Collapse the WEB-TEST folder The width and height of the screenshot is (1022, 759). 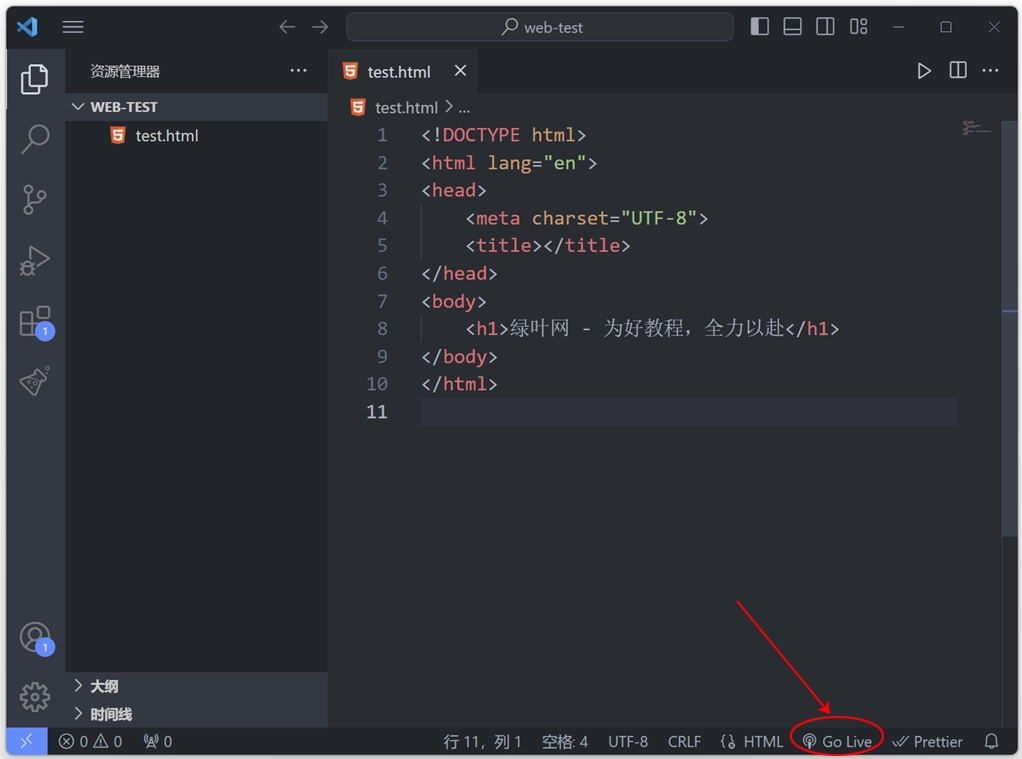pyautogui.click(x=78, y=106)
